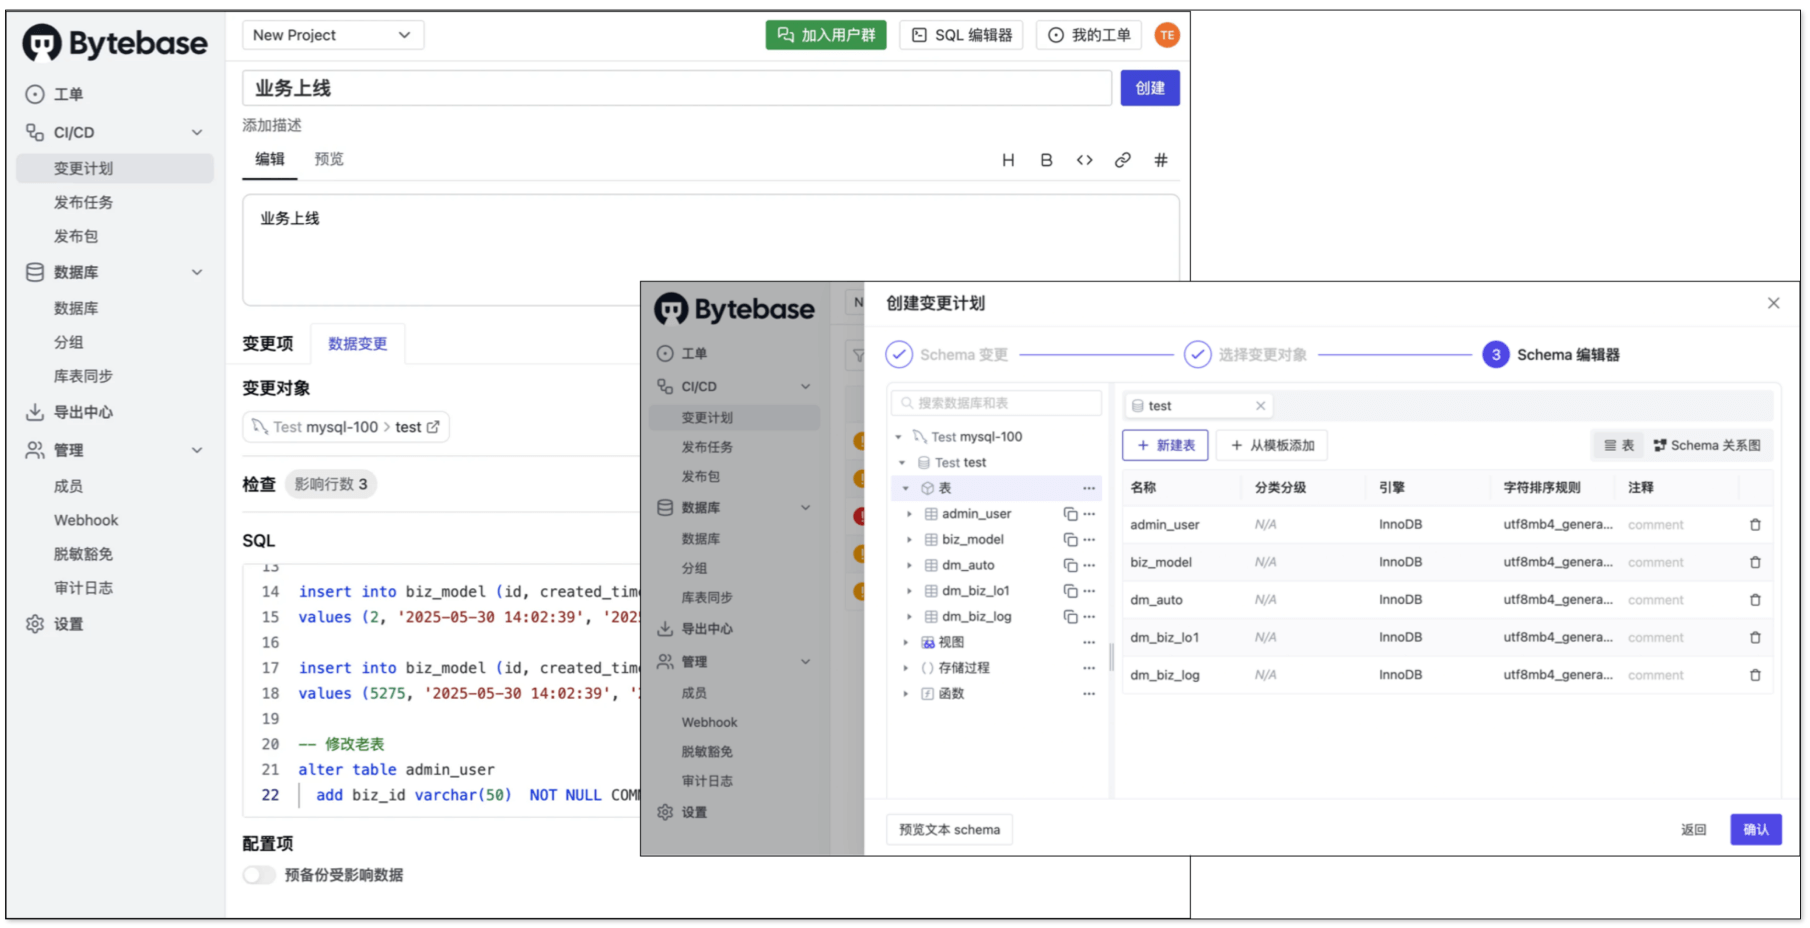Toggle the 预备份受影响数据 switch
Viewport: 1810px width, 928px height.
point(259,875)
